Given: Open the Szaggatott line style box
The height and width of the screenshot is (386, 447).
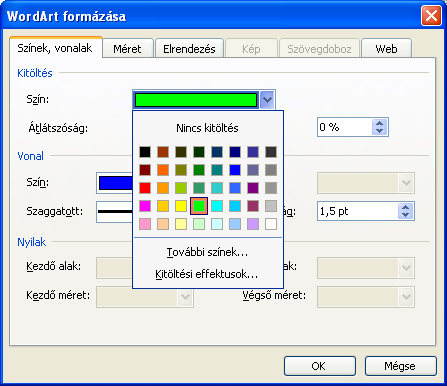Looking at the screenshot, I should pos(115,212).
